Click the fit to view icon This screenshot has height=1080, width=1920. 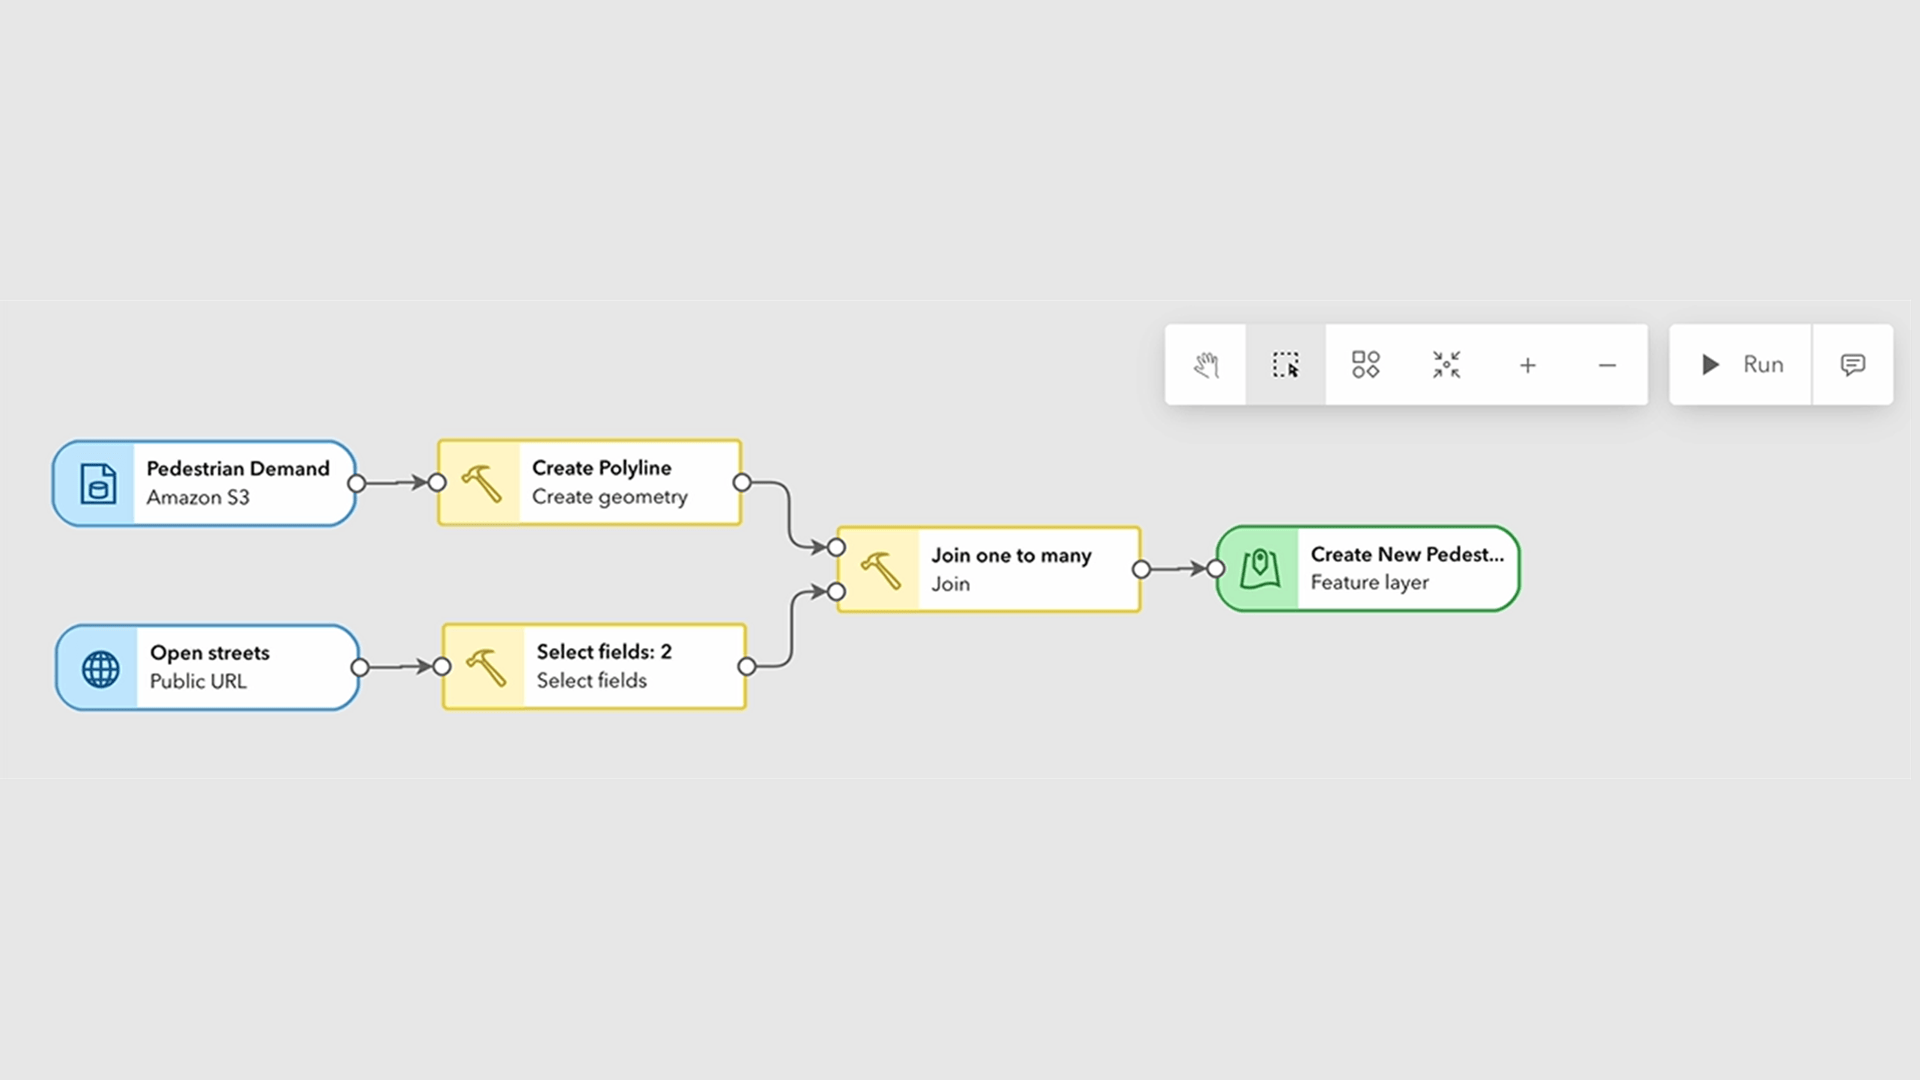click(x=1446, y=365)
